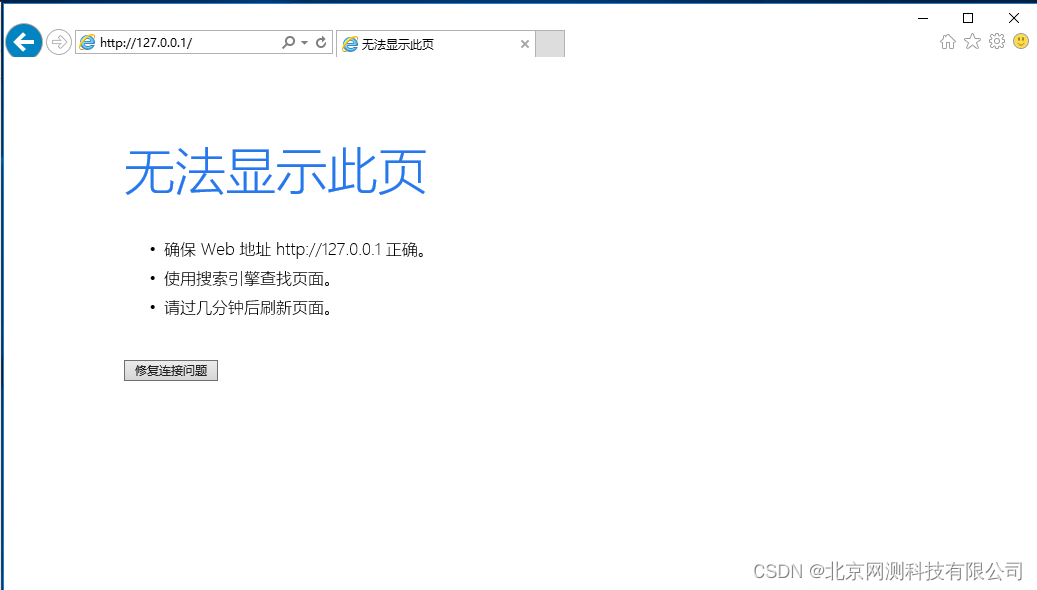Click the blue Back navigation arrow
This screenshot has height=590, width=1037.
point(23,41)
